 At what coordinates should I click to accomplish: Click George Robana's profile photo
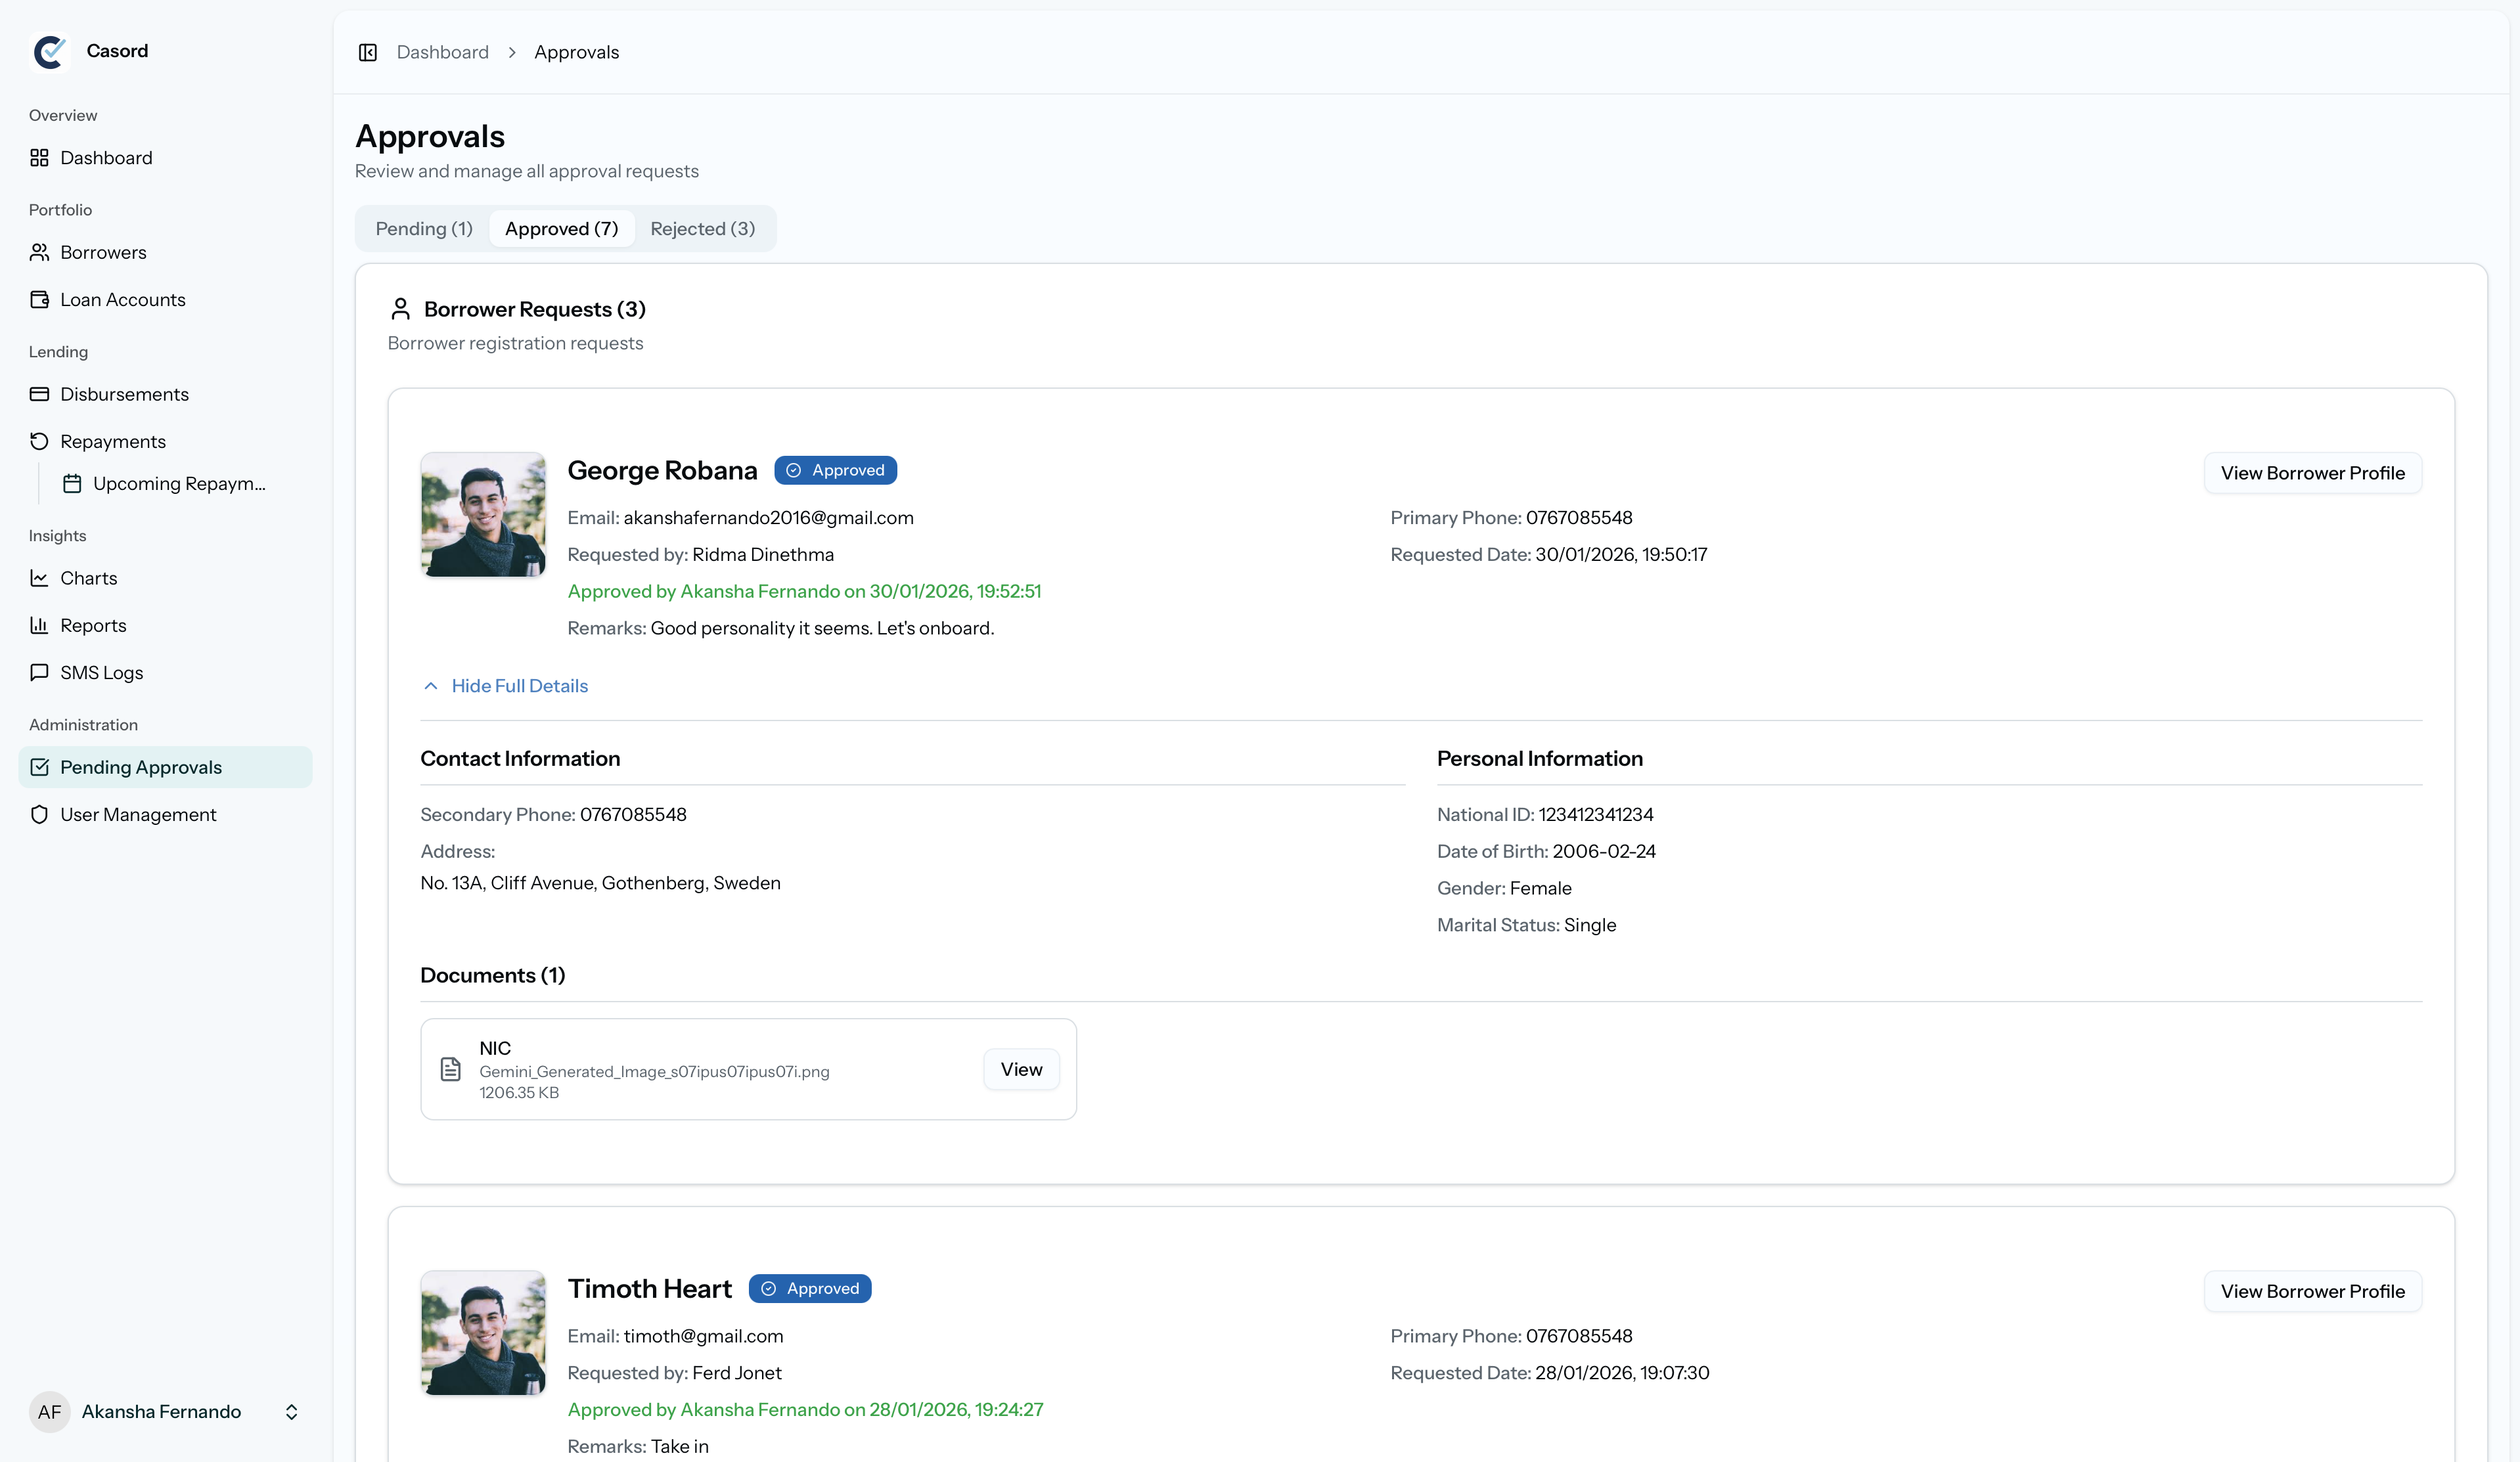[483, 515]
